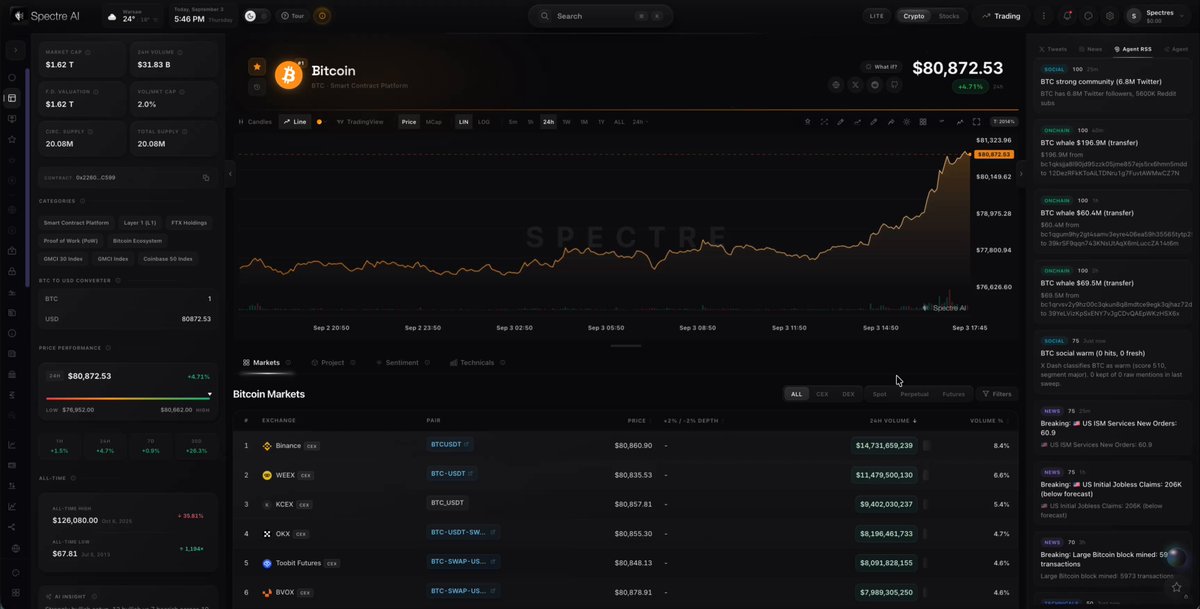1200x609 pixels.
Task: Click the X (Twitter) link icon under price
Action: [x=855, y=85]
